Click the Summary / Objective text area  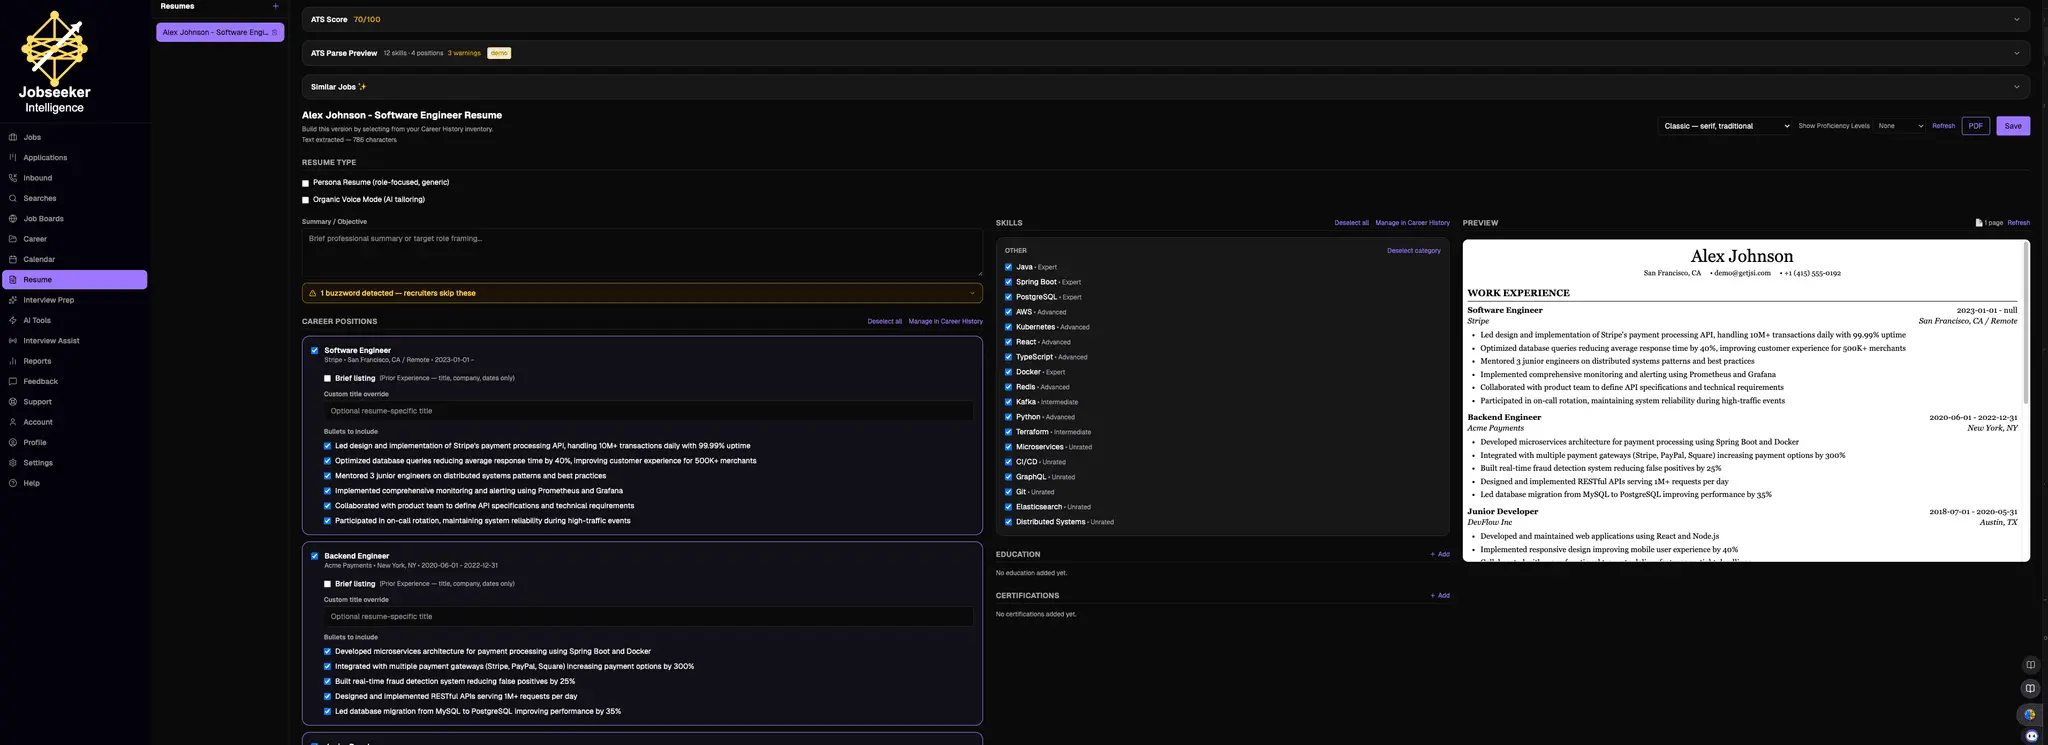point(642,253)
